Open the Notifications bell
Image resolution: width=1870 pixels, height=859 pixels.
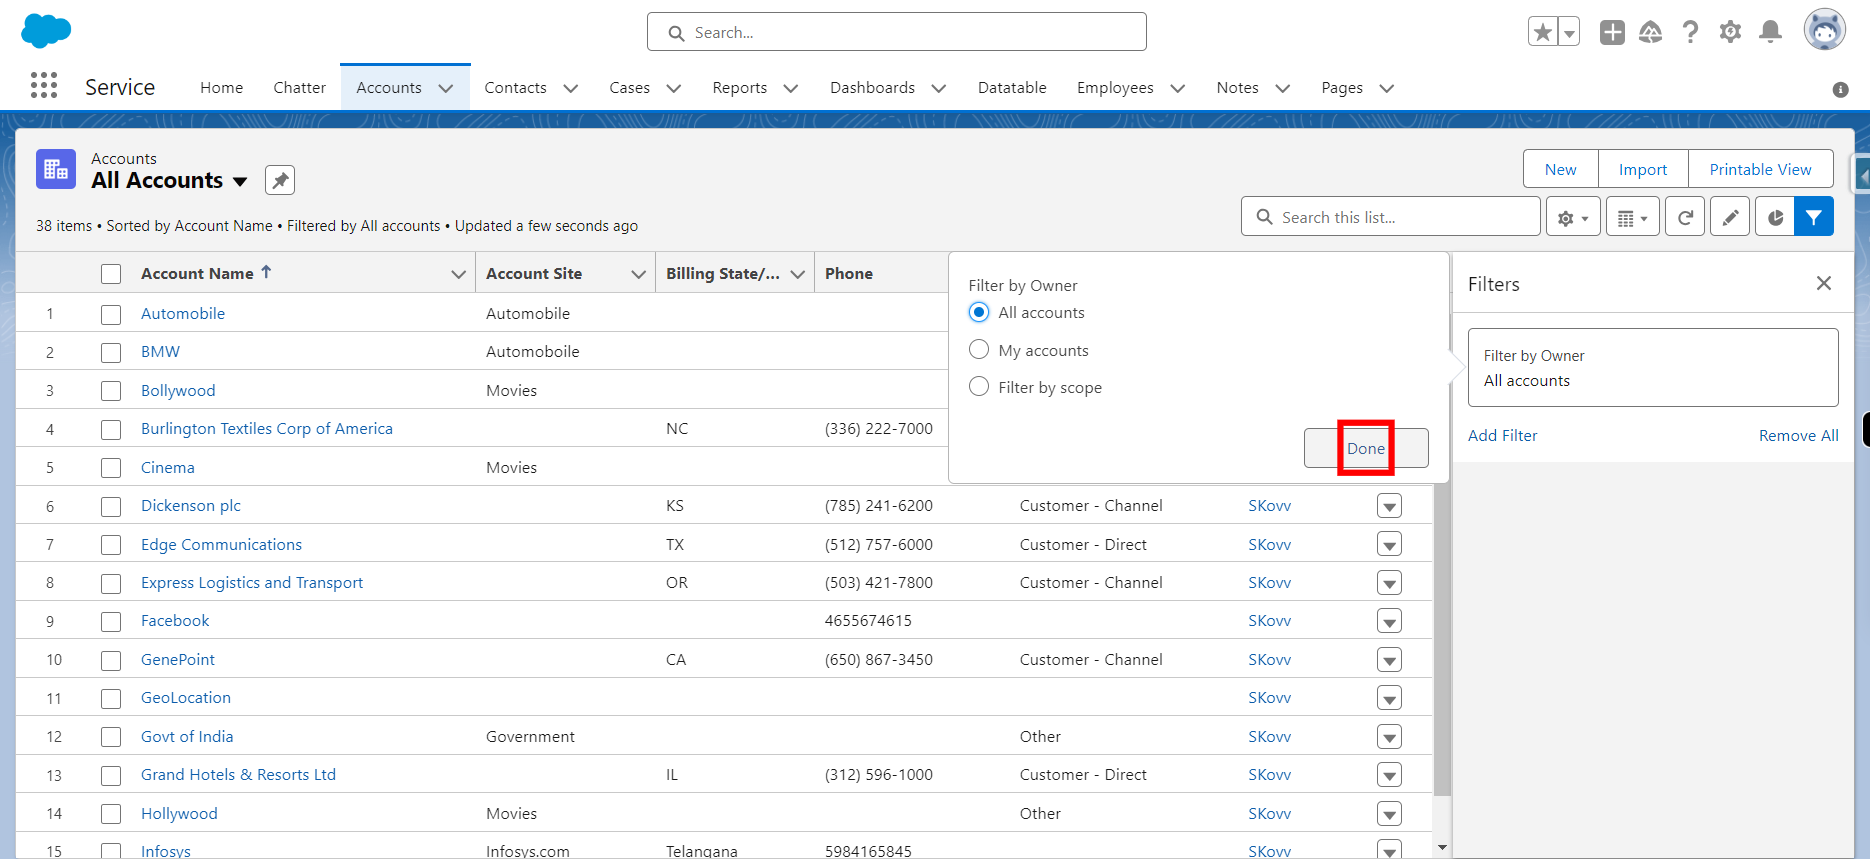click(x=1770, y=32)
